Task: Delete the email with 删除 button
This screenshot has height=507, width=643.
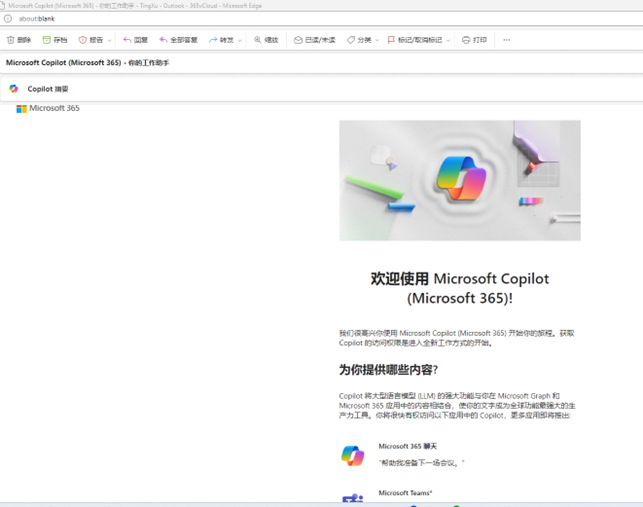Action: [x=19, y=40]
